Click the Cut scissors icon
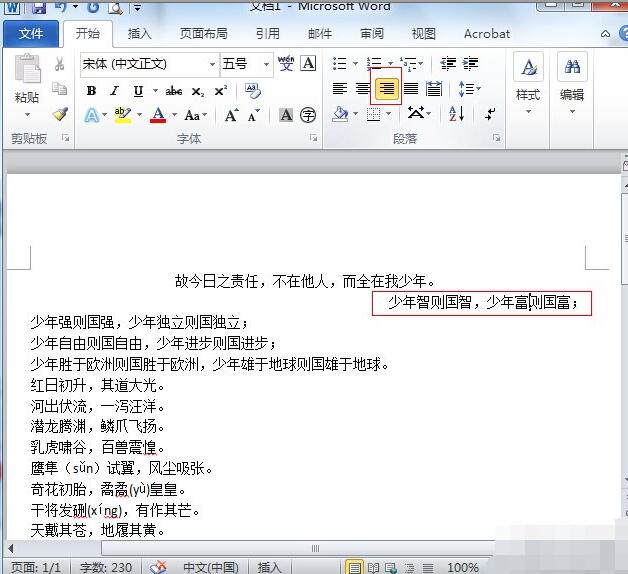Image resolution: width=628 pixels, height=574 pixels. click(60, 64)
